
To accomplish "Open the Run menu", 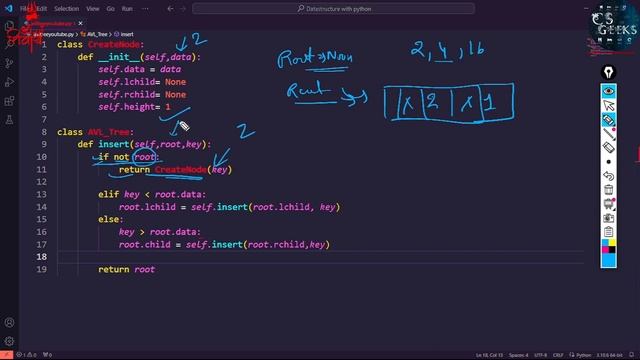I will 127,9.
